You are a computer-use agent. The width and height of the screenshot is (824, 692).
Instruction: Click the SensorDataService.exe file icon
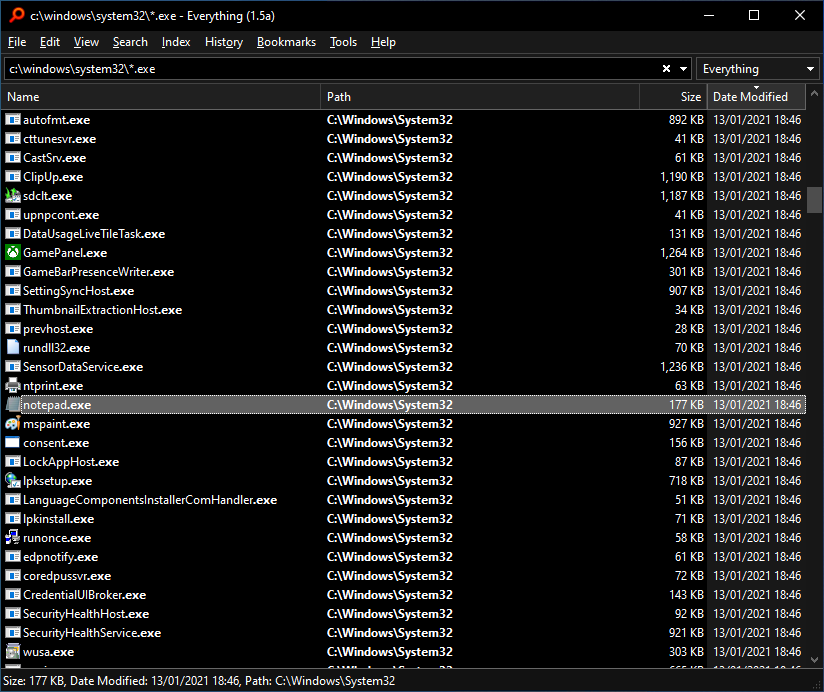pyautogui.click(x=13, y=367)
